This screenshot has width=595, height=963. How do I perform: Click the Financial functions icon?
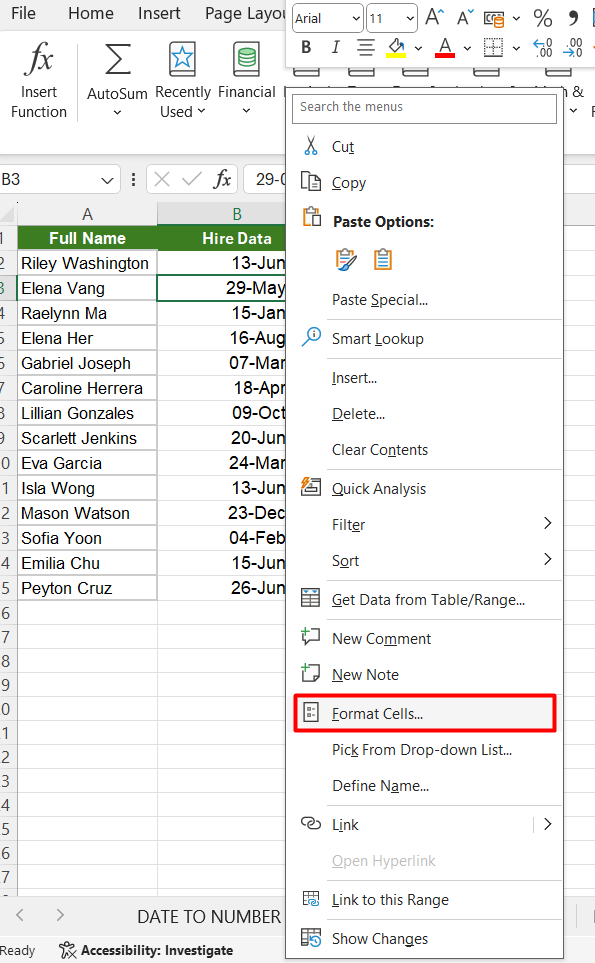pyautogui.click(x=246, y=60)
